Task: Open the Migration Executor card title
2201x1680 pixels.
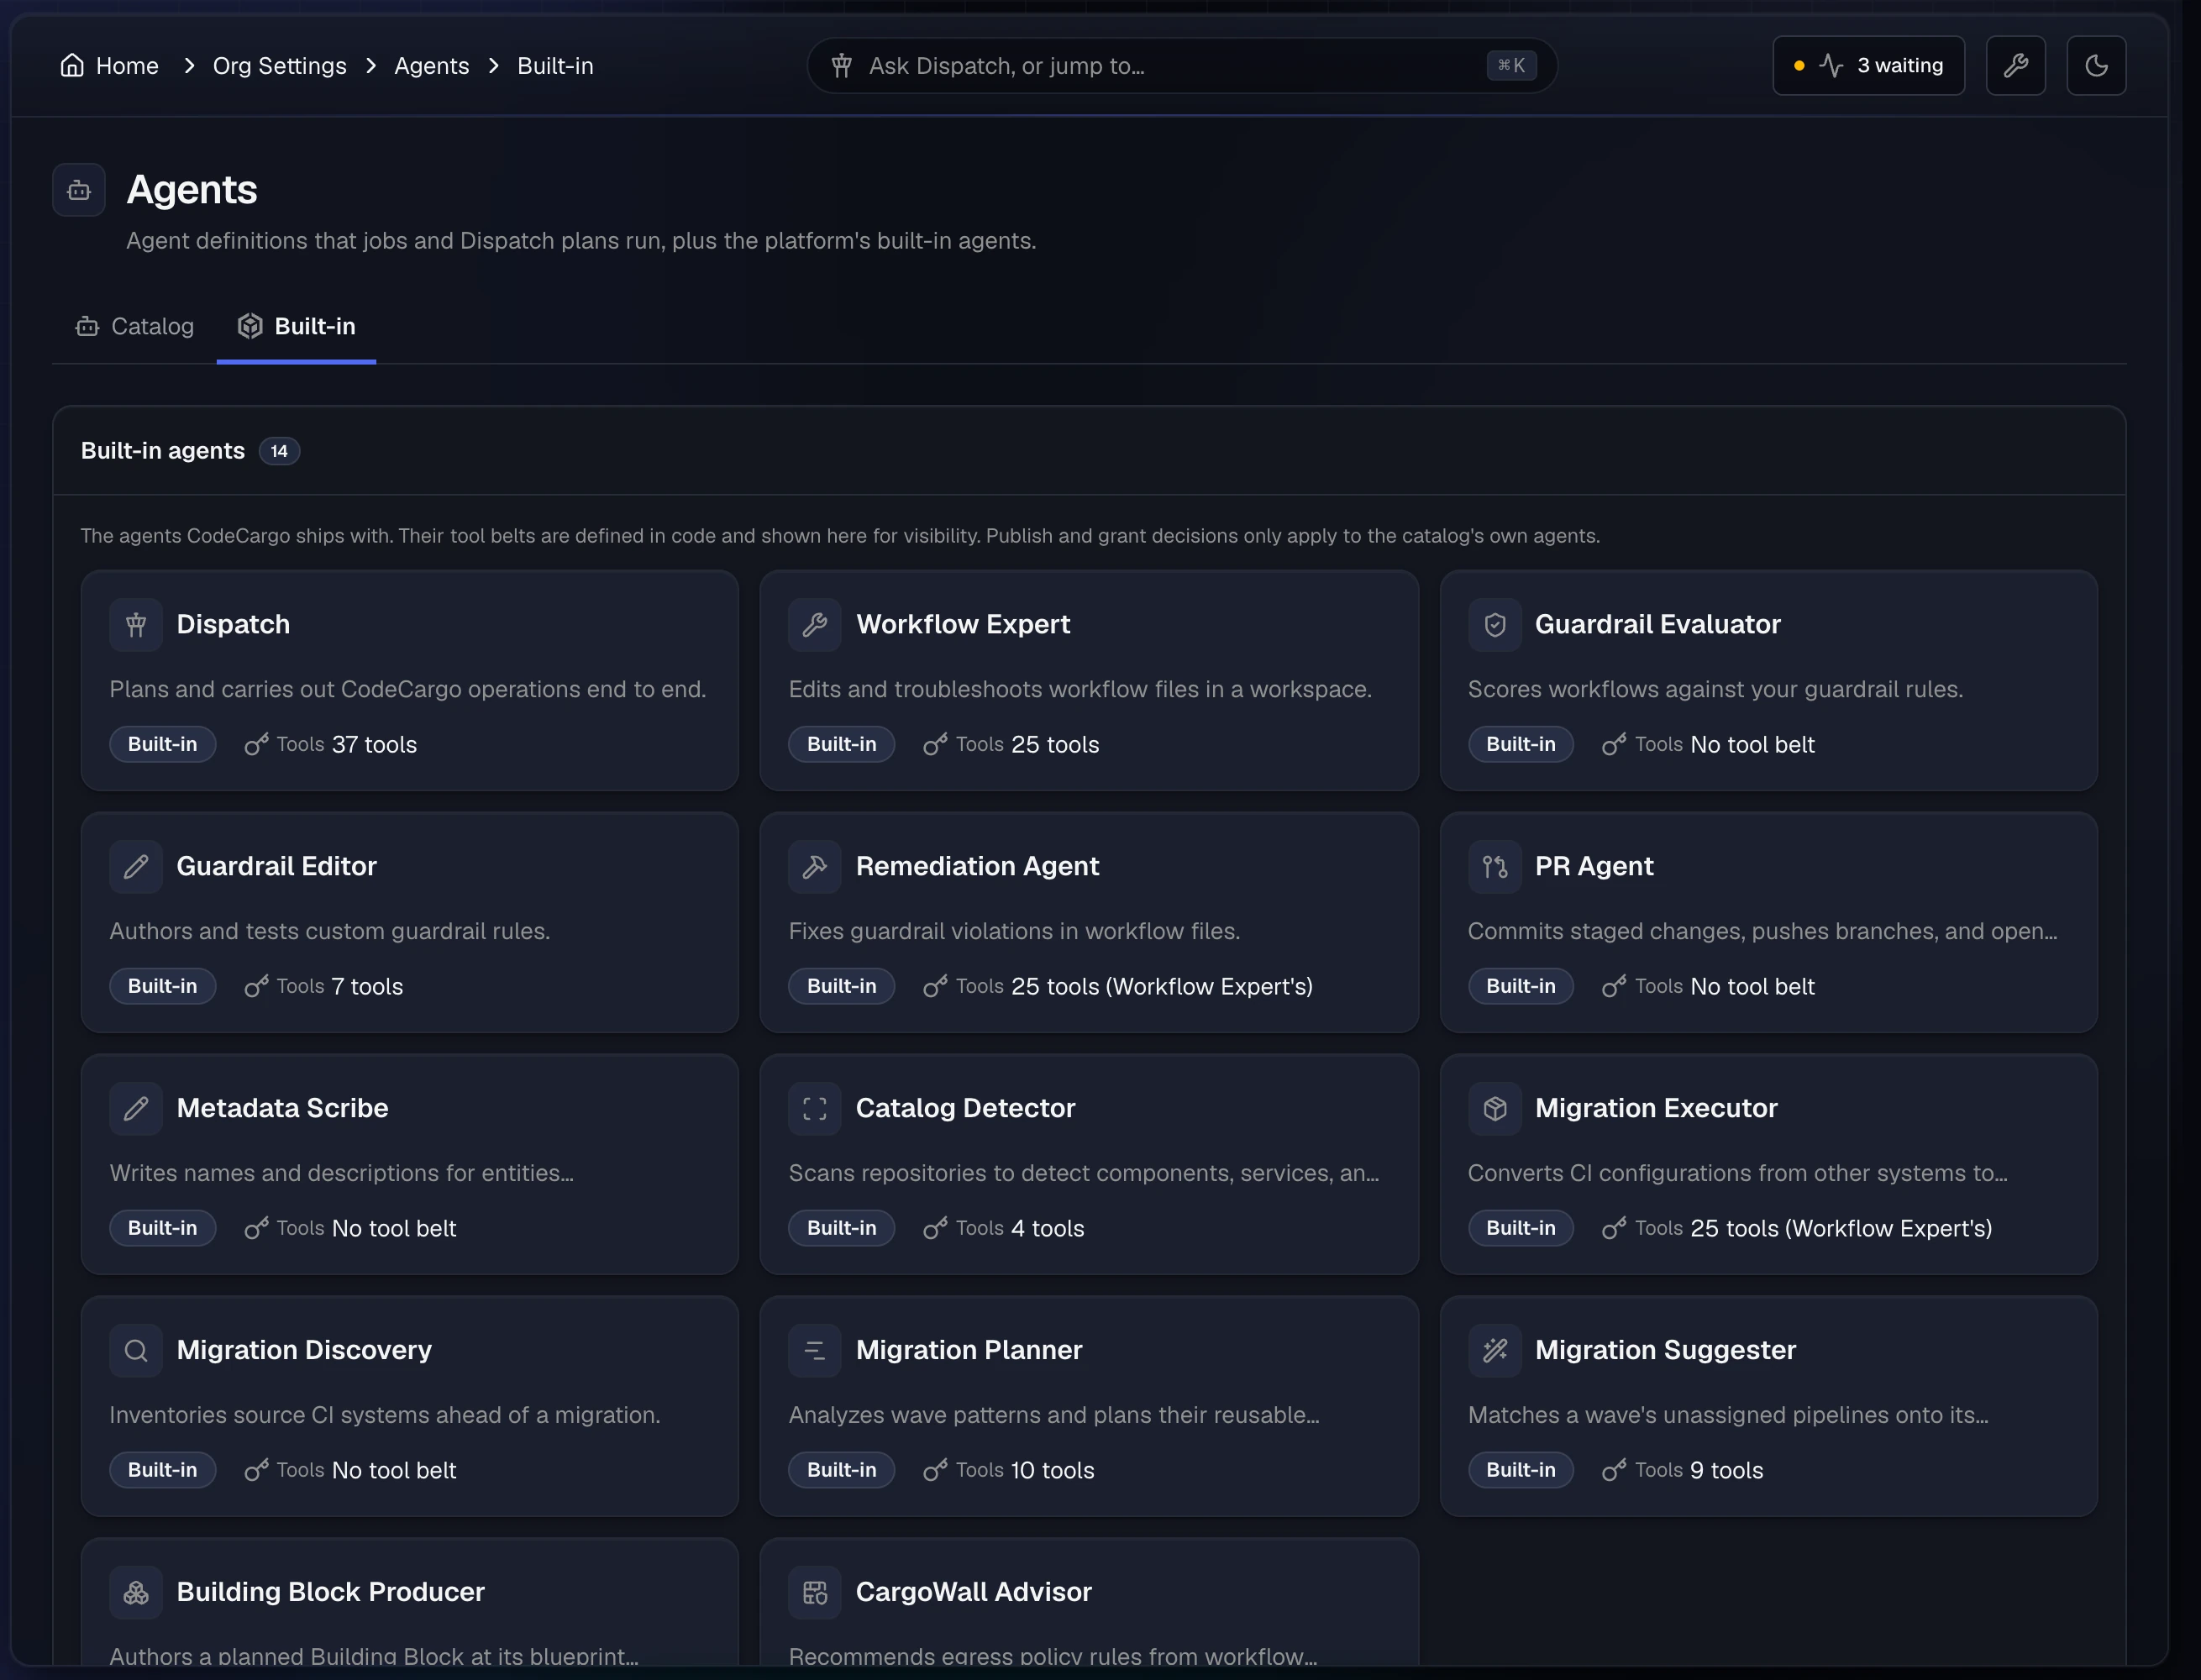Action: click(1656, 1109)
